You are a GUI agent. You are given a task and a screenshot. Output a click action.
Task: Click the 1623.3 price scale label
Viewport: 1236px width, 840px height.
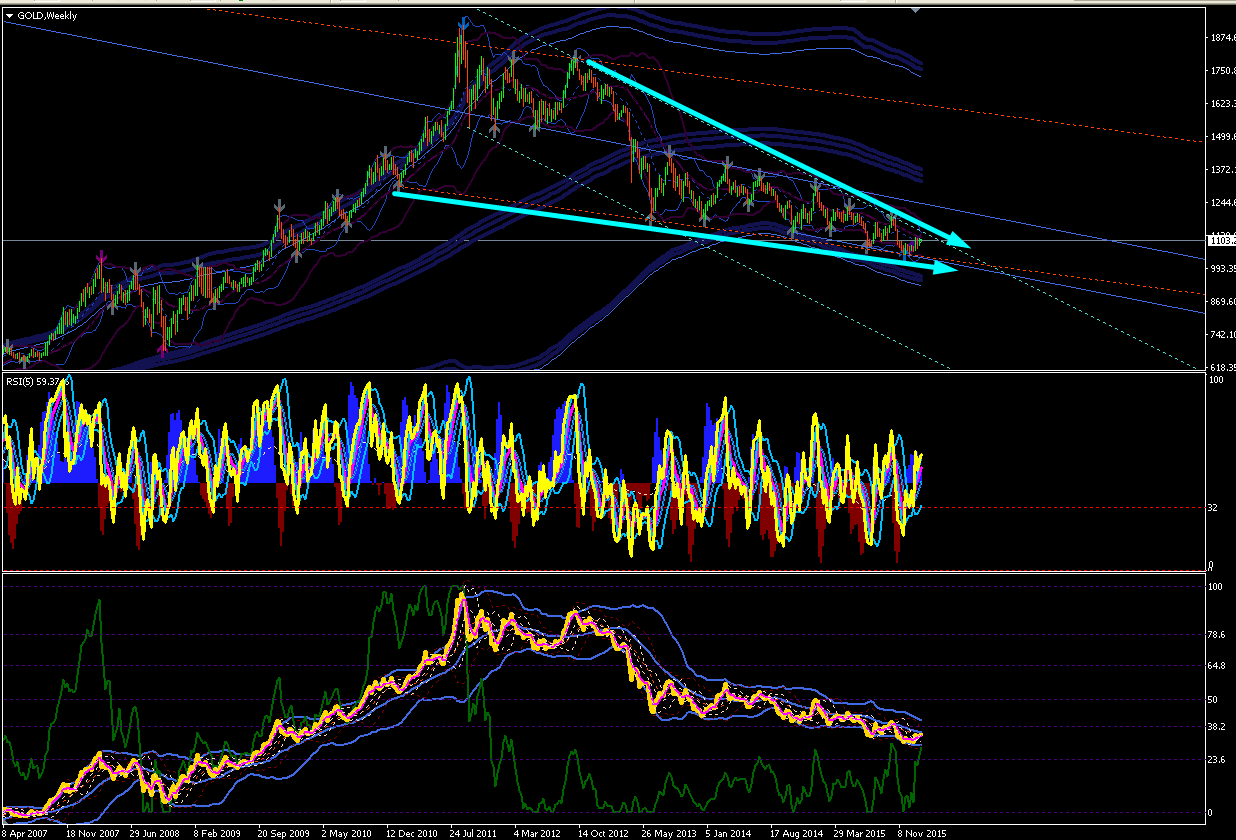coord(1222,104)
